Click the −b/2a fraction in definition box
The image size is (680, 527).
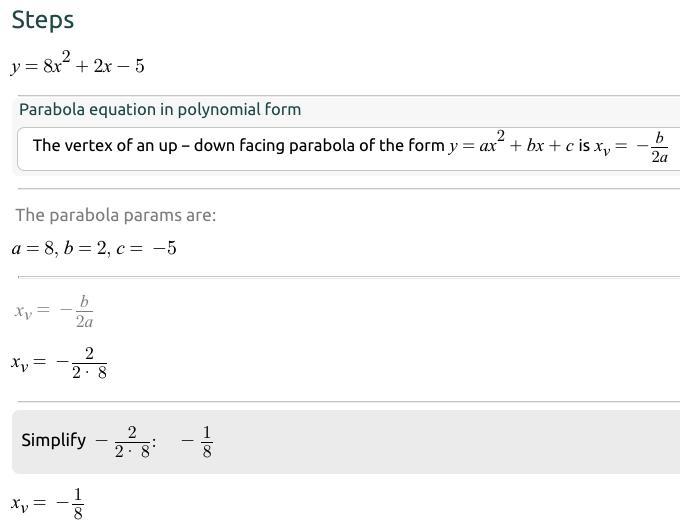coord(653,147)
